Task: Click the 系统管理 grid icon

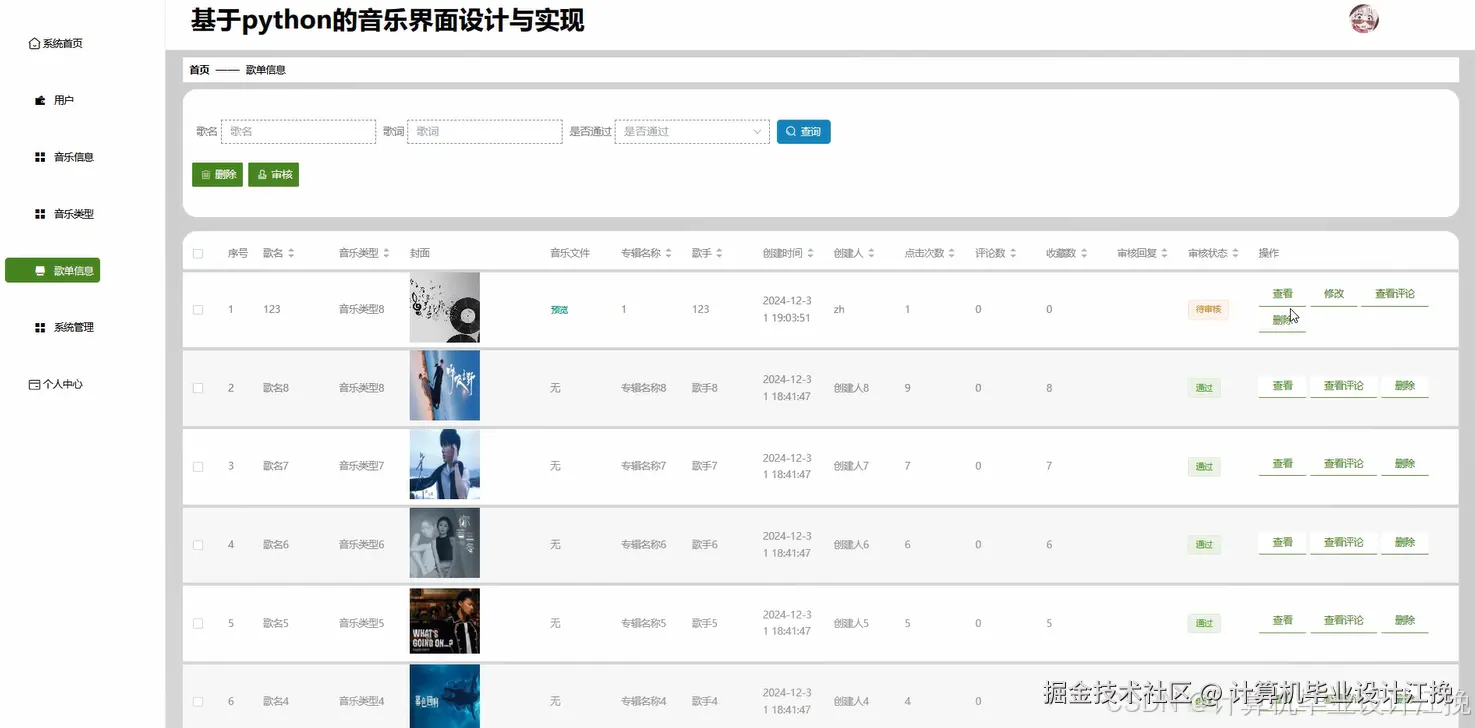Action: coord(40,328)
